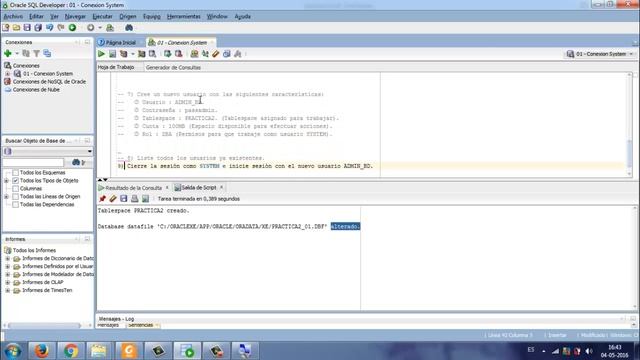Pin the script output with red pin icon
Viewport: 640px width, 360px height.
tap(102, 199)
